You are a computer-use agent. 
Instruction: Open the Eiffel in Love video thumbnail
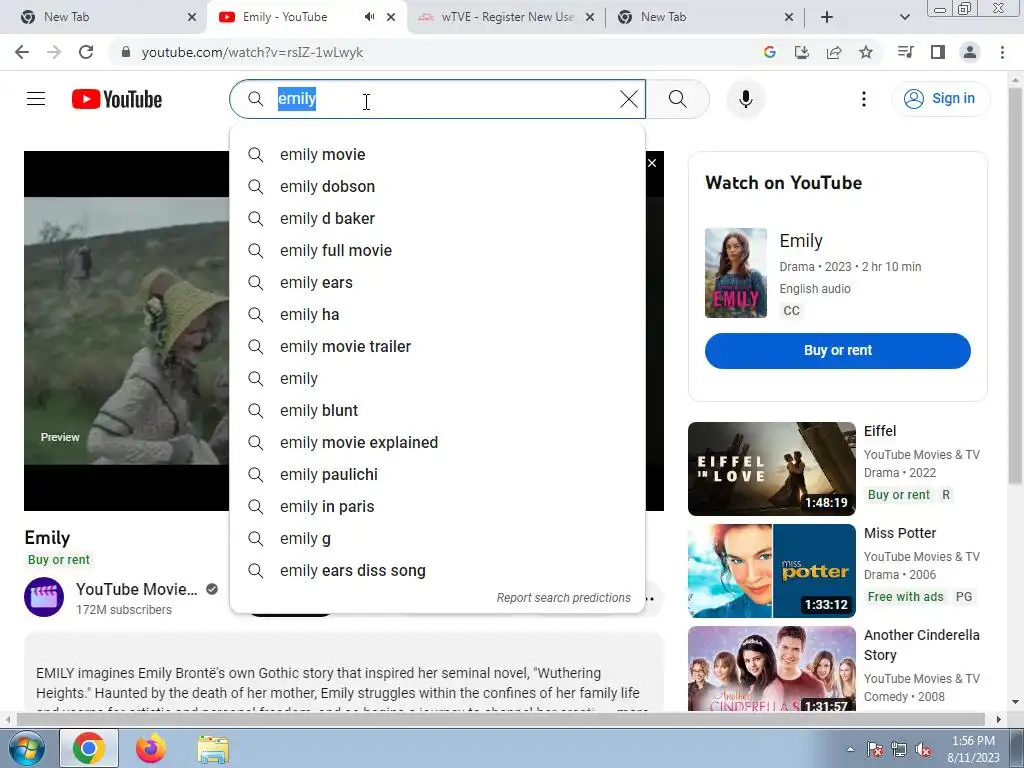pos(771,469)
